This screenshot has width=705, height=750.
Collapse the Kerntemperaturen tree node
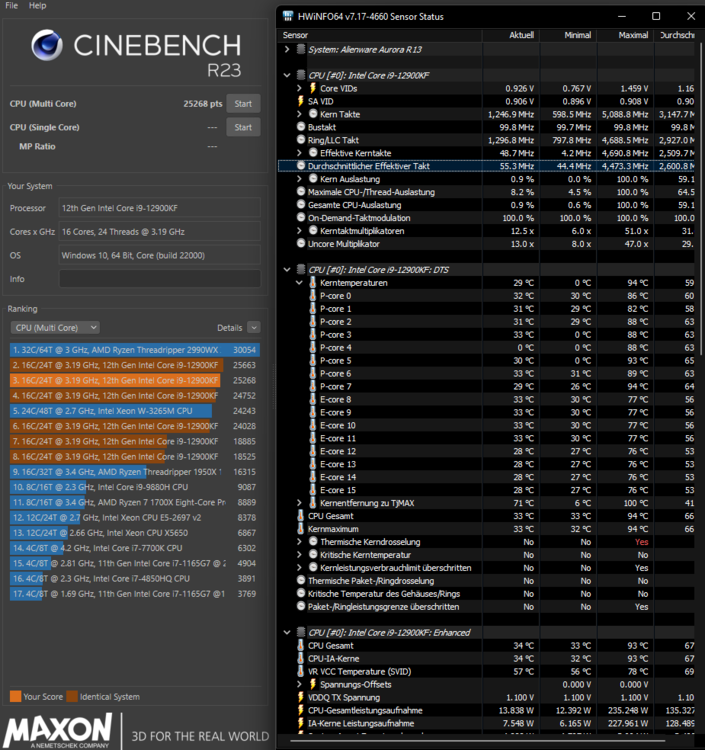299,283
